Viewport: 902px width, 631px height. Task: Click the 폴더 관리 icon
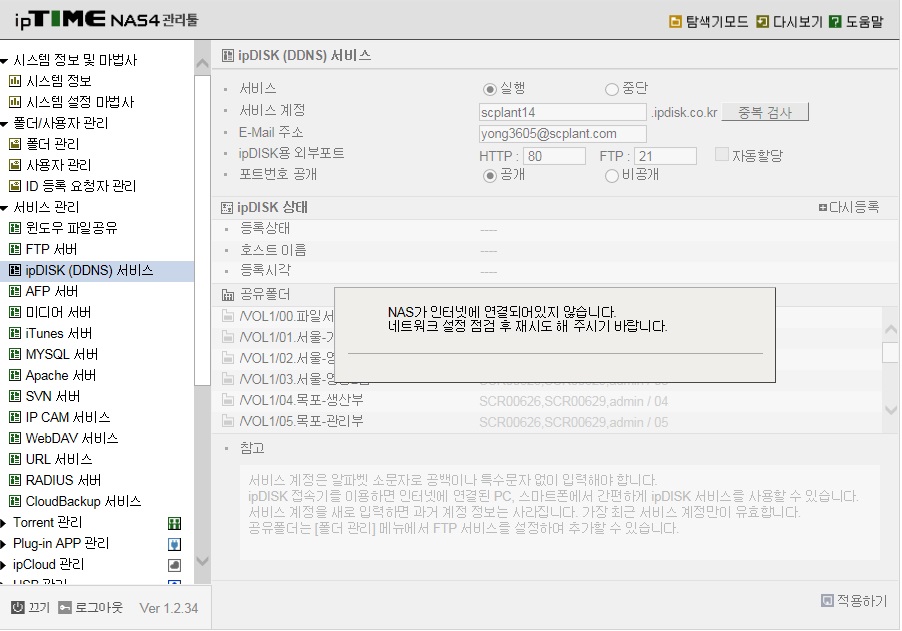pyautogui.click(x=15, y=144)
